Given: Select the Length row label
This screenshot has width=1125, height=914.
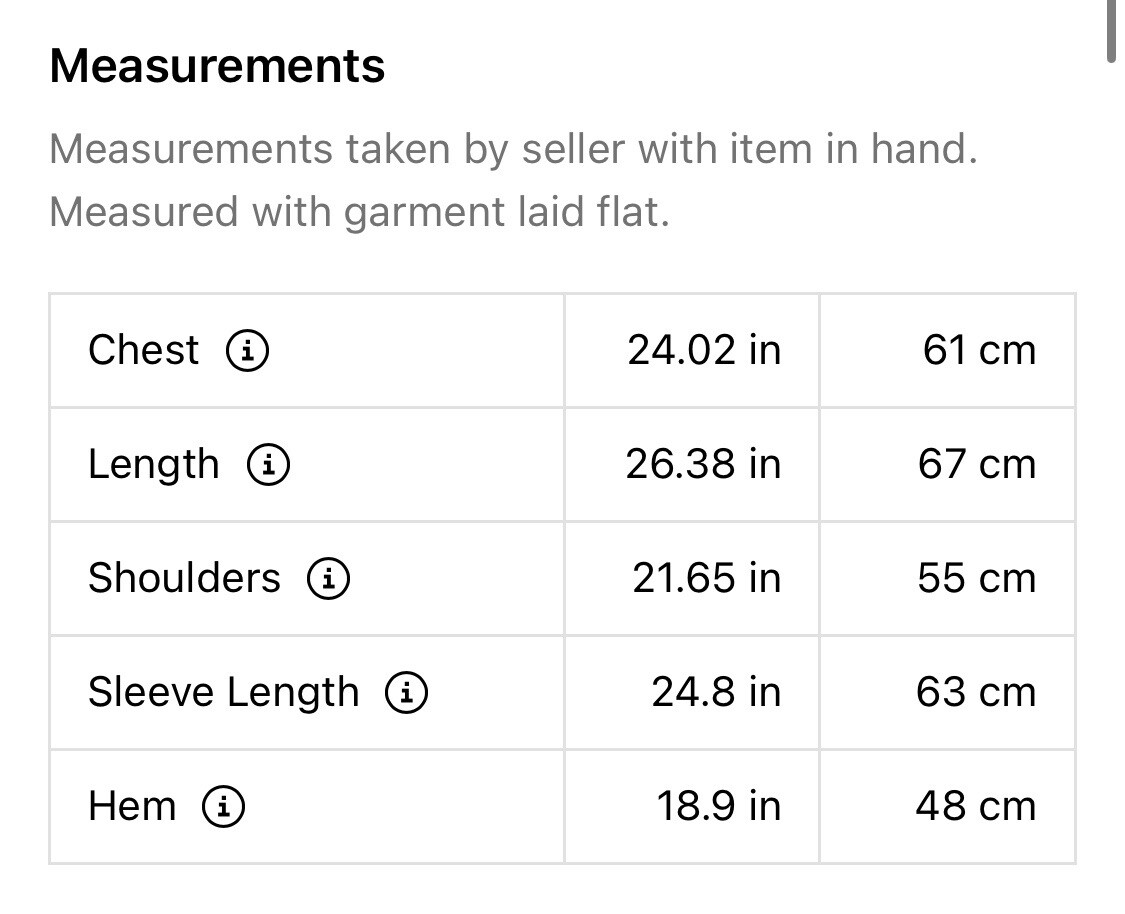Looking at the screenshot, I should click(x=154, y=464).
